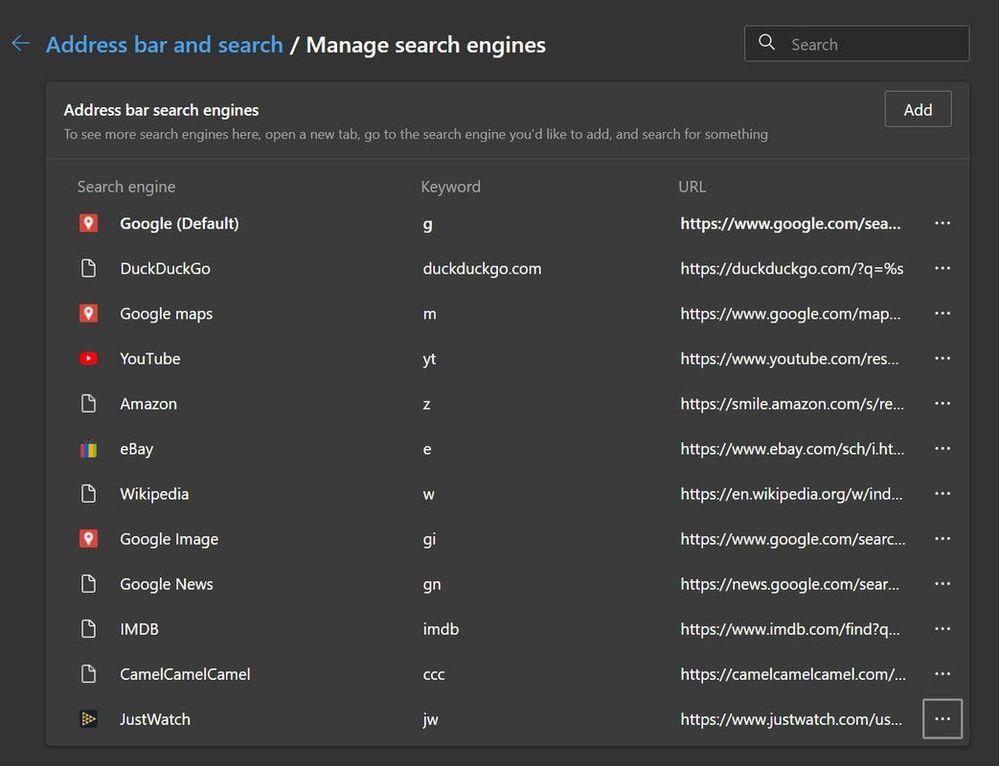Click the eBay colored icon
The height and width of the screenshot is (766, 999).
(x=89, y=449)
